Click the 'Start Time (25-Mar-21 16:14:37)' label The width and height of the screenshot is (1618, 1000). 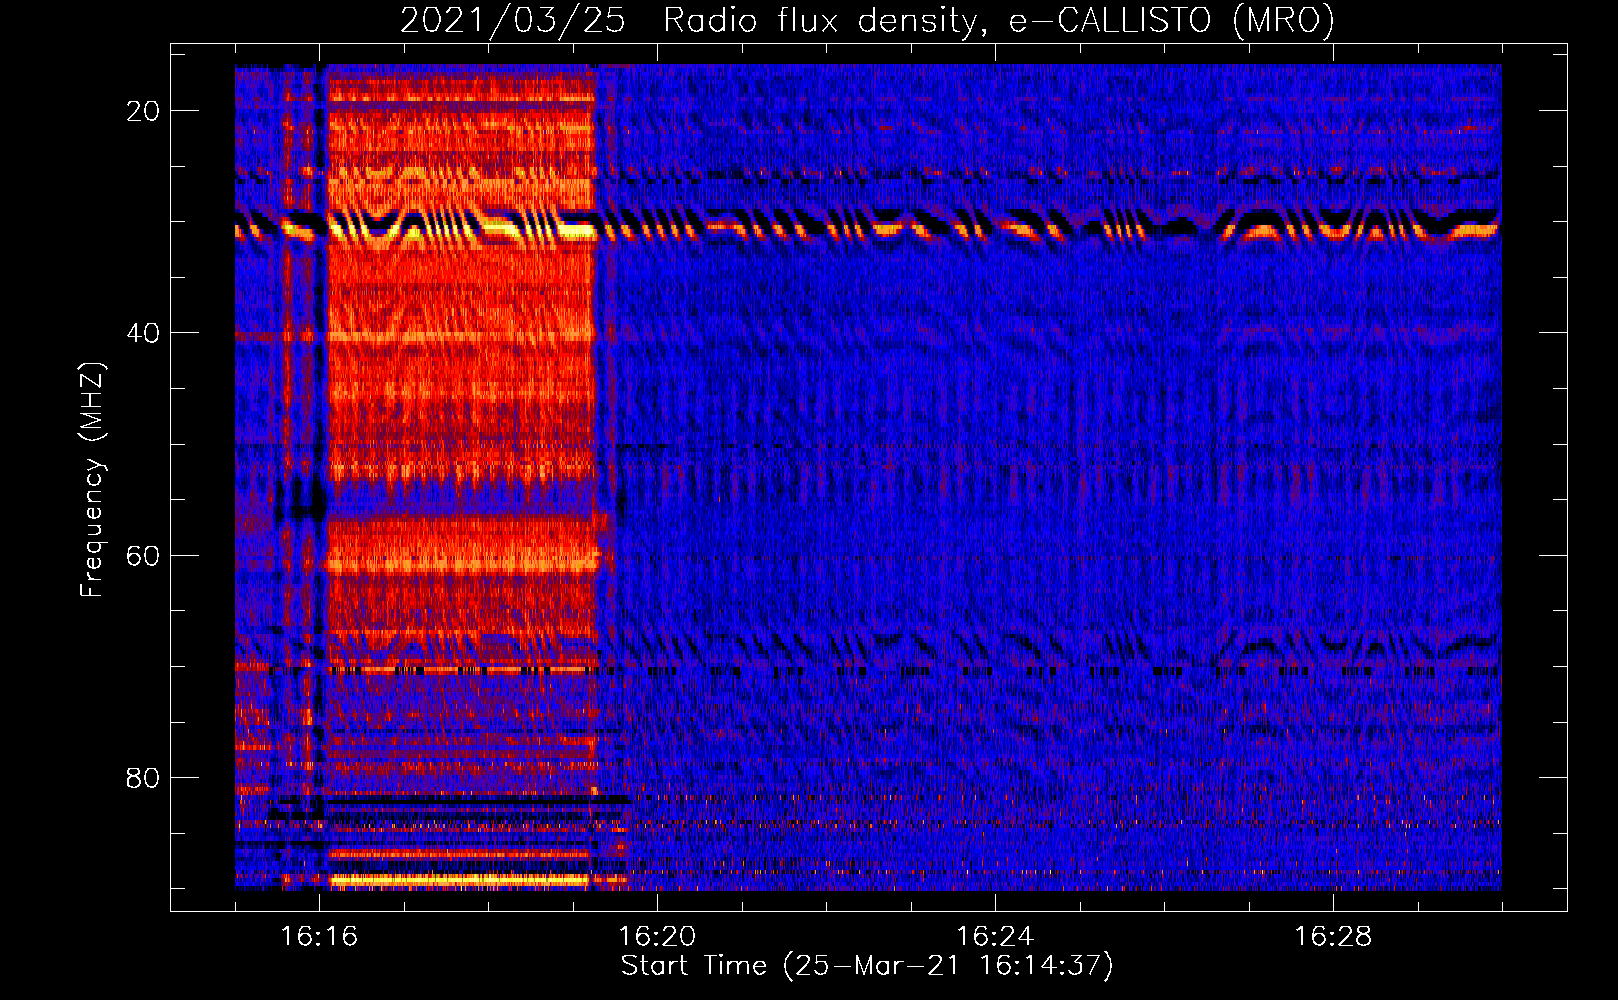click(867, 966)
